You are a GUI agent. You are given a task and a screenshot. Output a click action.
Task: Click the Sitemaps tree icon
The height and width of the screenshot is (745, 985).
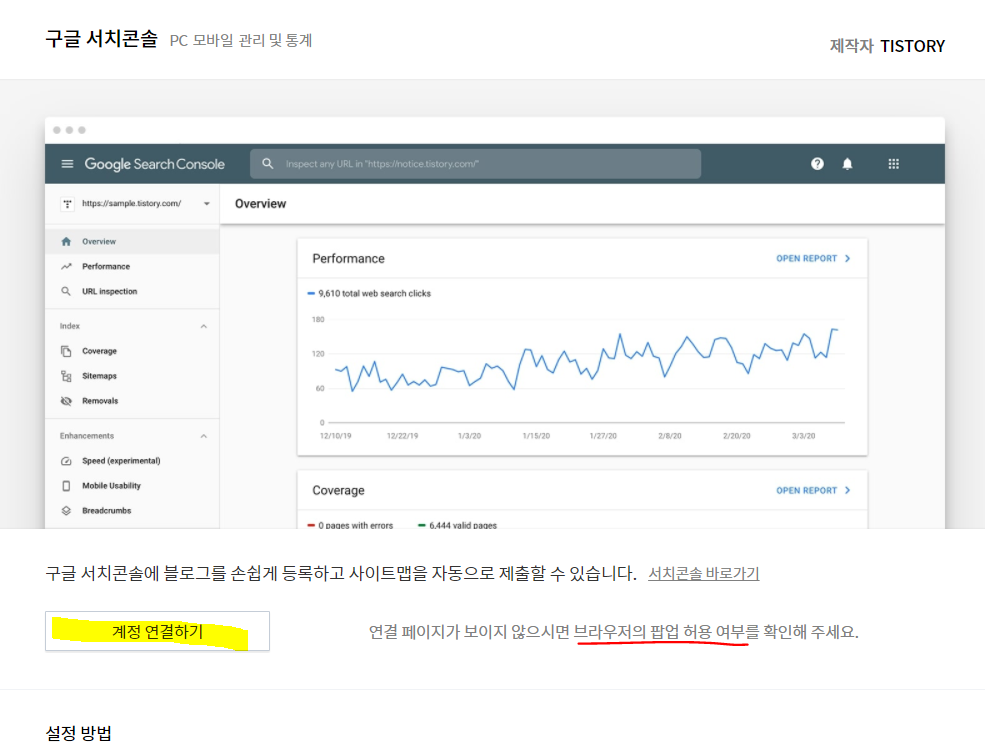pos(66,376)
